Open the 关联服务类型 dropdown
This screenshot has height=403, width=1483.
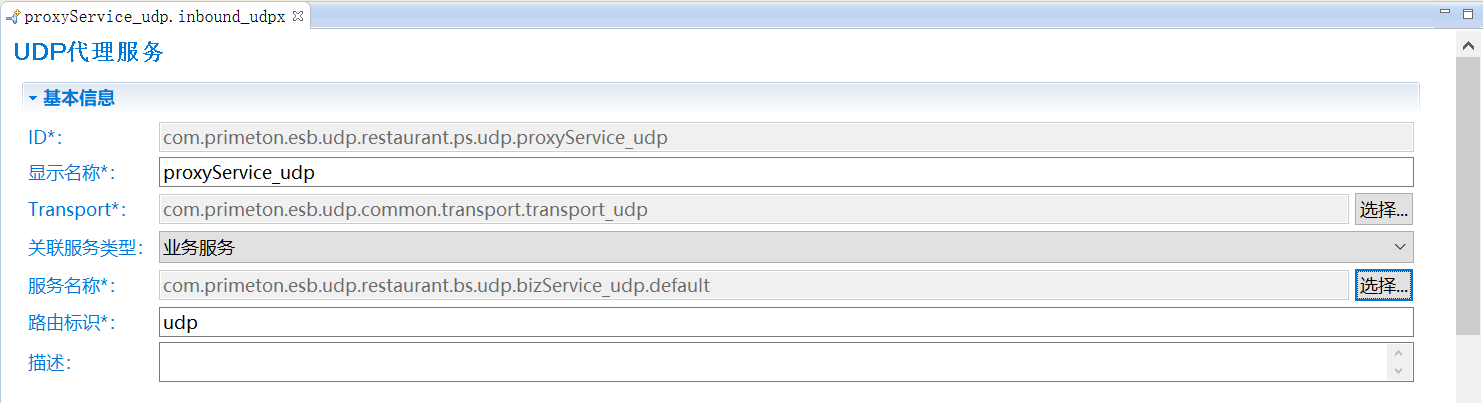pos(785,247)
